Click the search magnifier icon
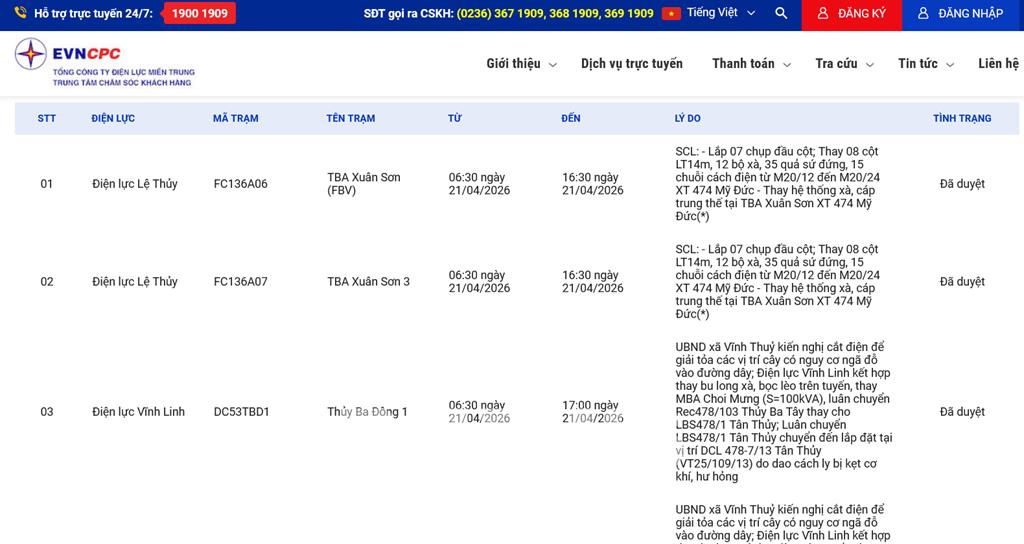 [x=781, y=14]
